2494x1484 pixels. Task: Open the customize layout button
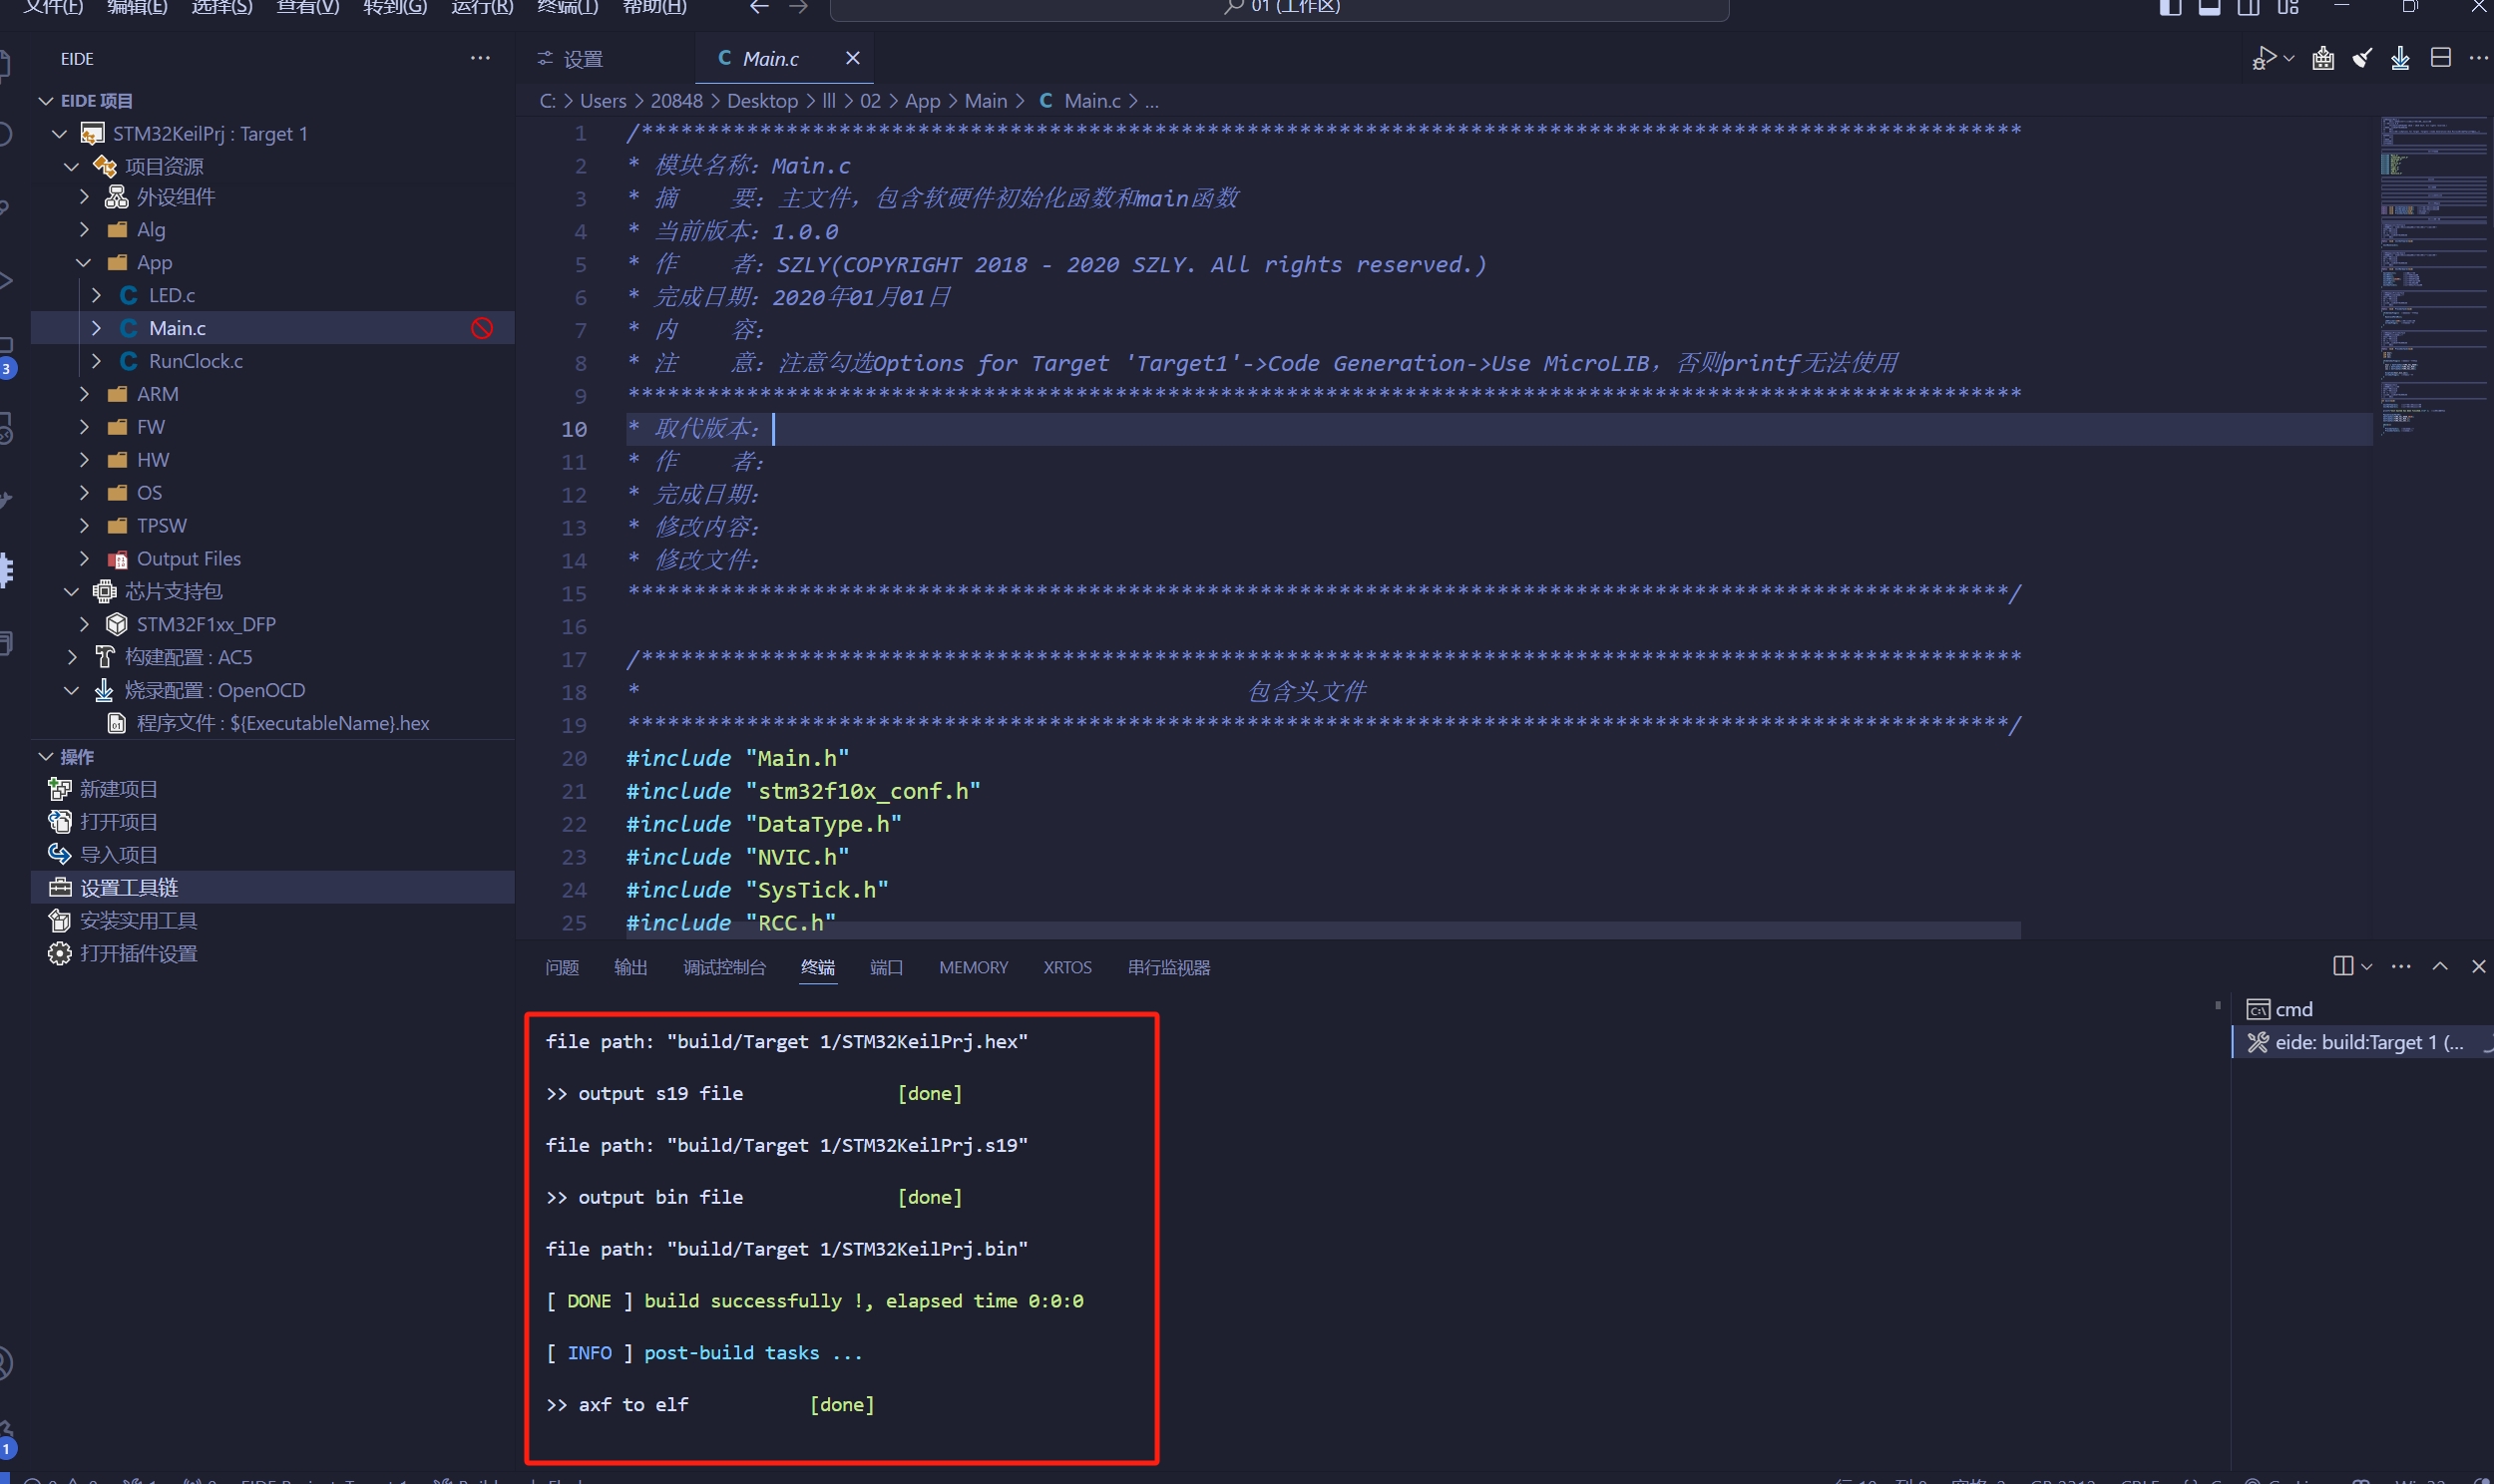pyautogui.click(x=2288, y=7)
